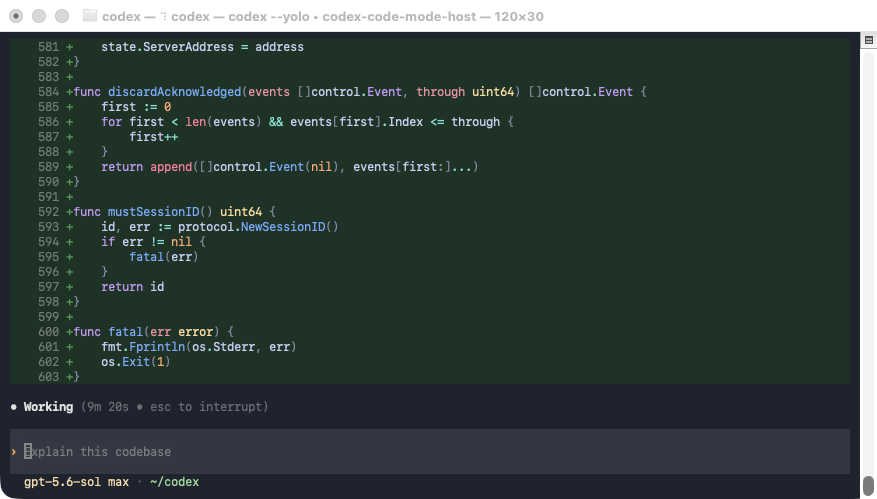Click 'fatal(err)' call on line 595
This screenshot has height=499, width=877.
(164, 257)
